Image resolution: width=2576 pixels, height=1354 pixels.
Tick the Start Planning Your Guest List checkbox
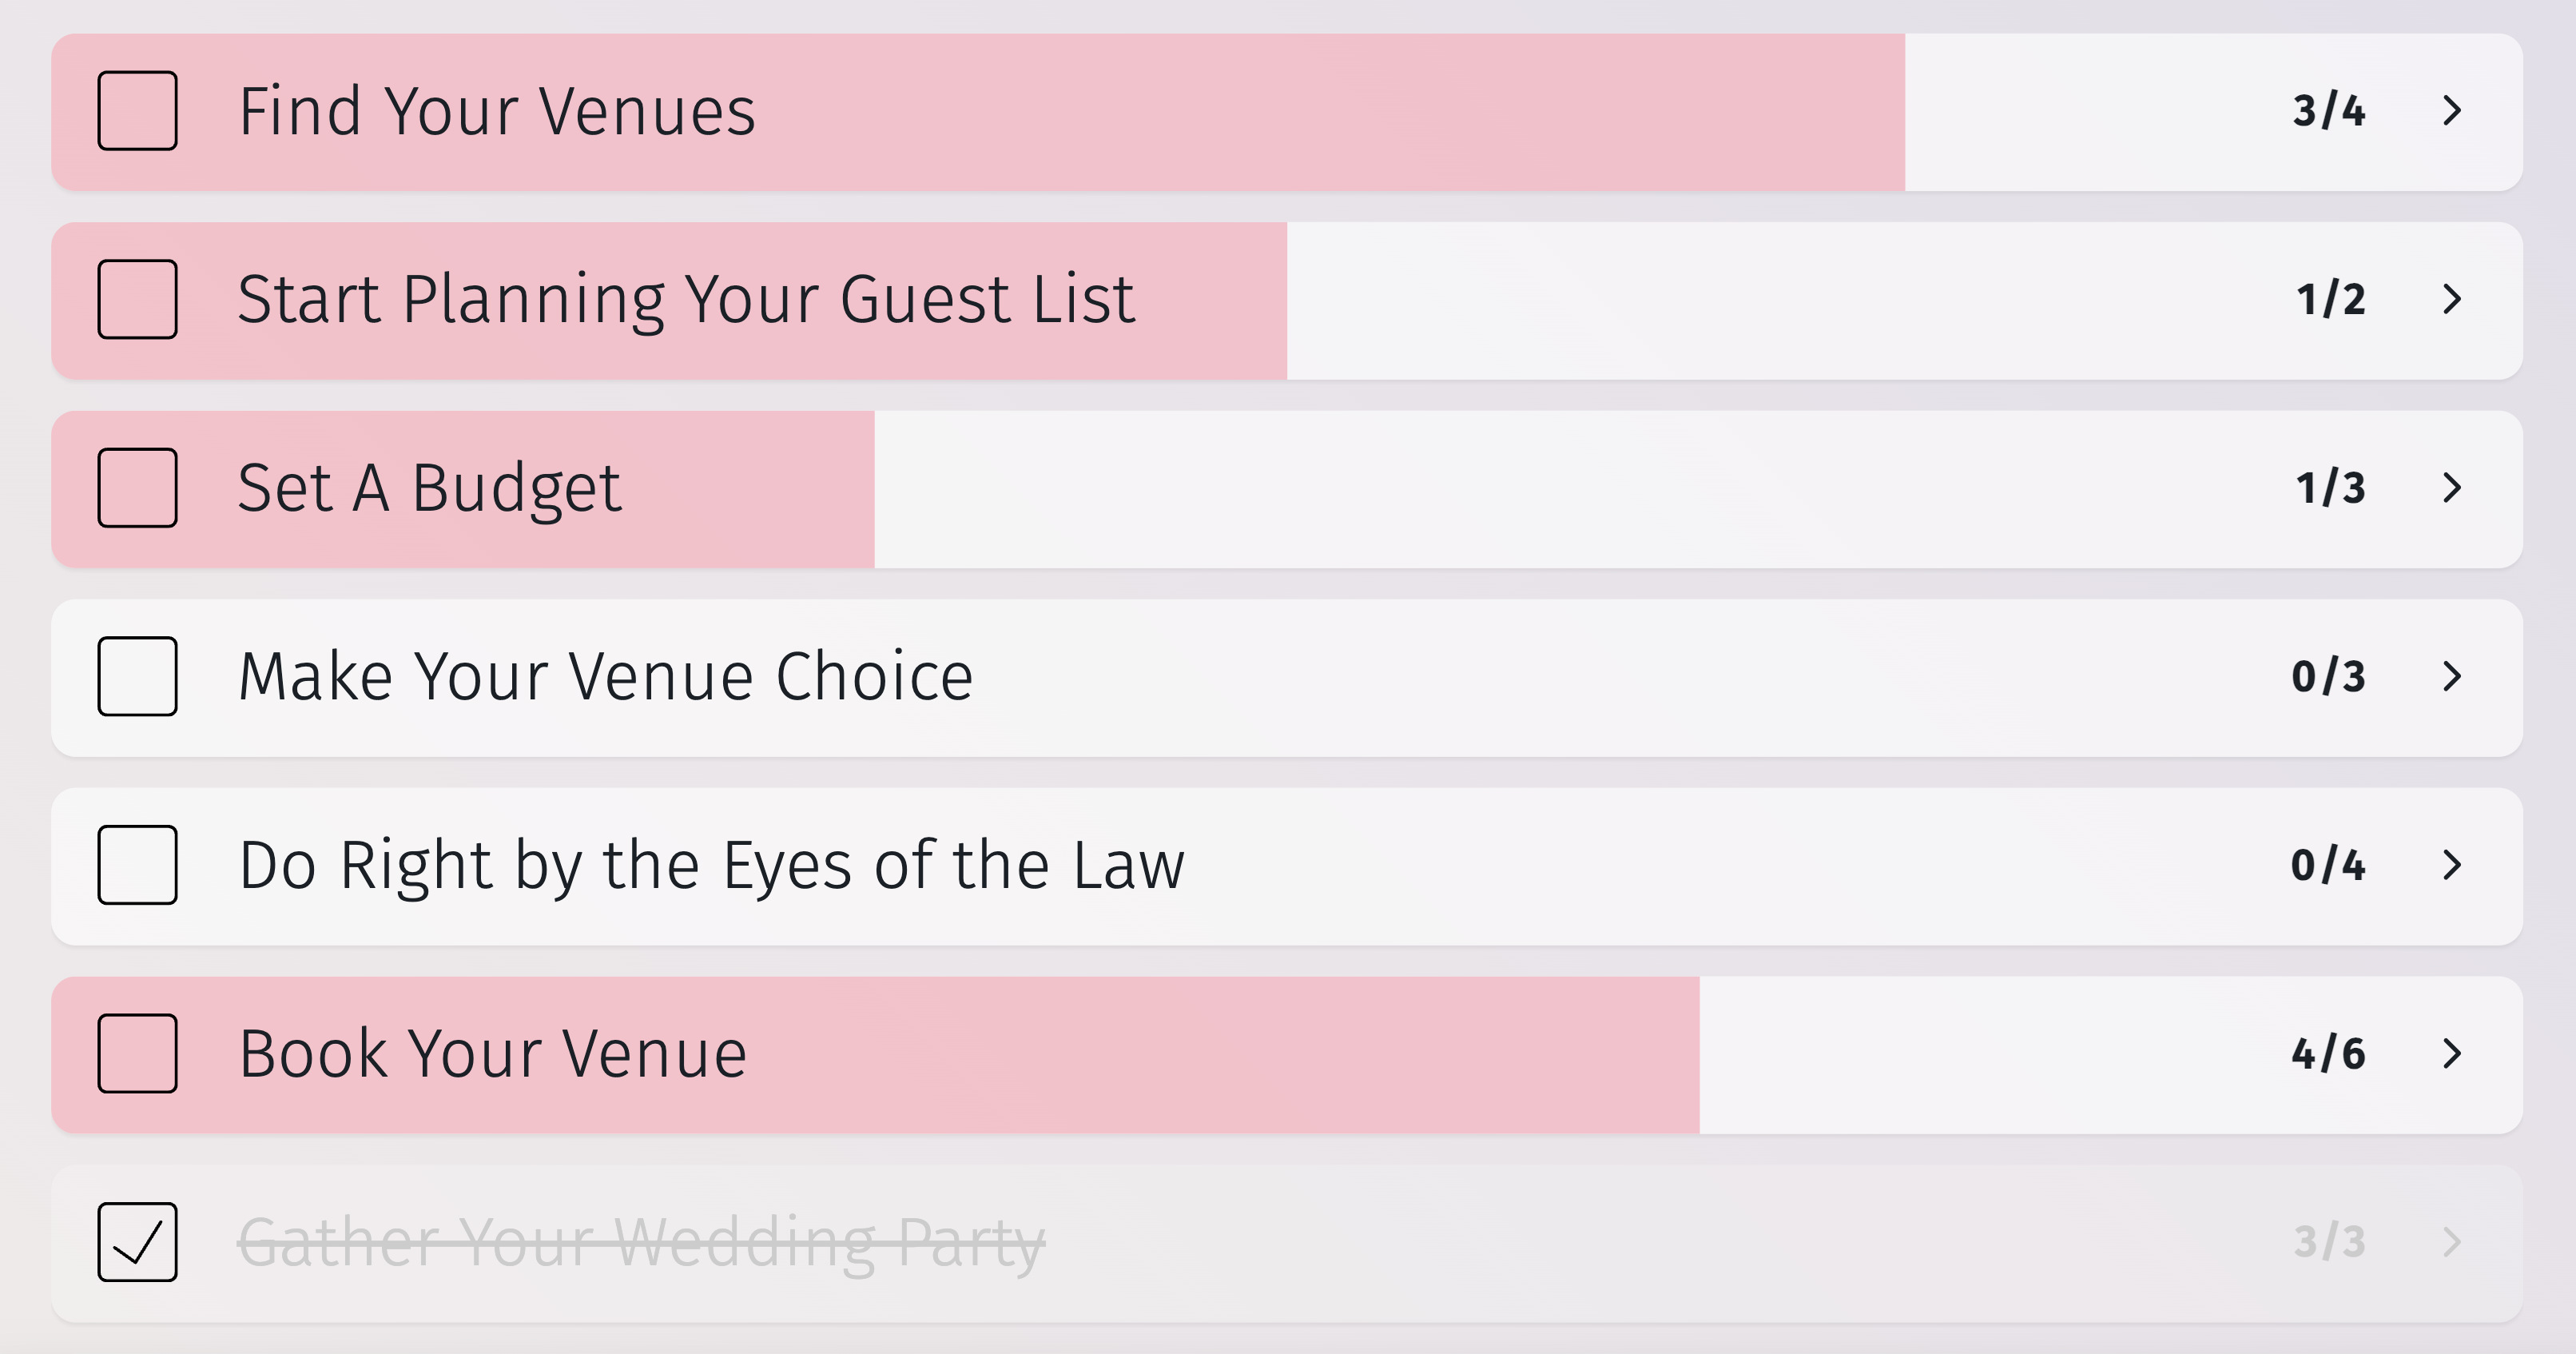click(137, 299)
